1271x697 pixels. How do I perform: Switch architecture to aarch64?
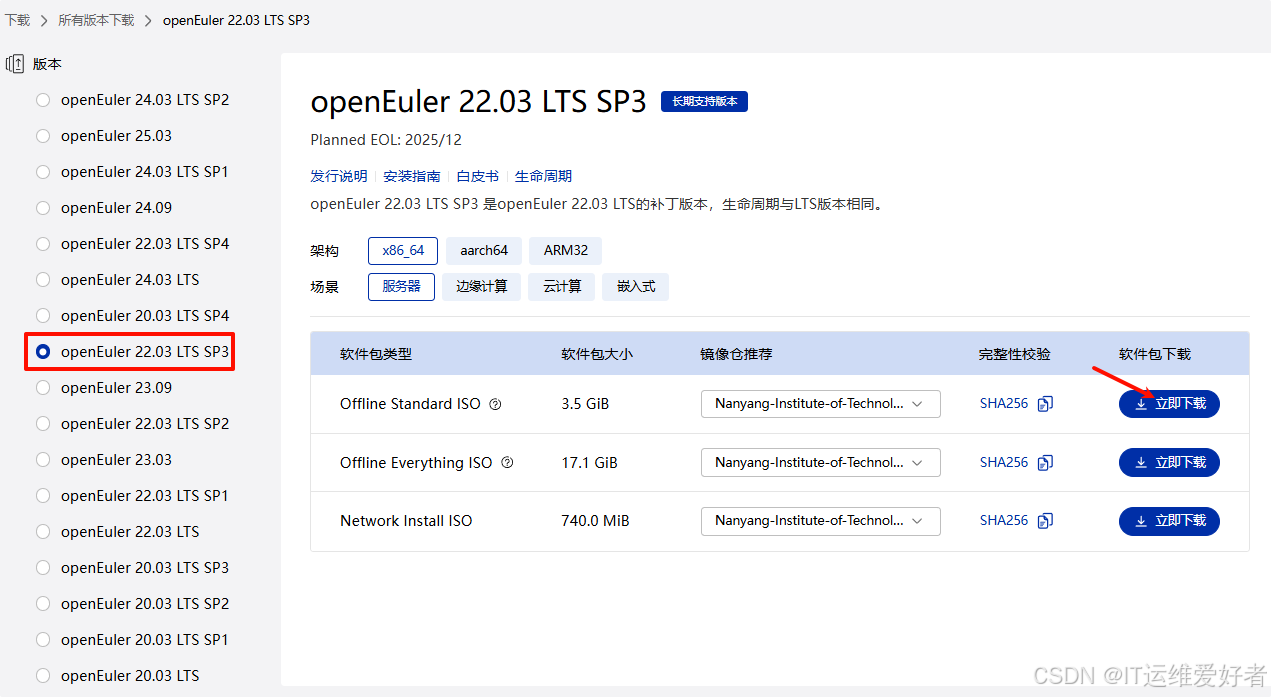pos(484,251)
